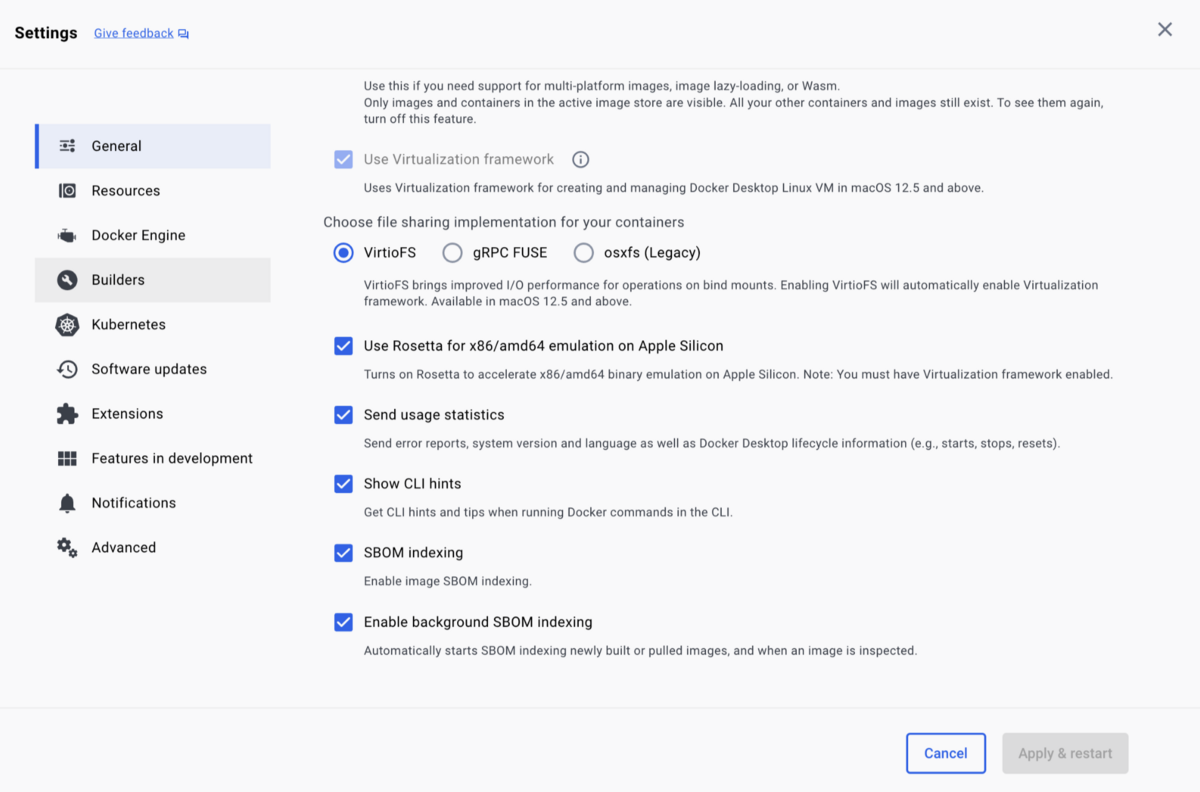
Task: Click the Give feedback link
Action: (x=134, y=33)
